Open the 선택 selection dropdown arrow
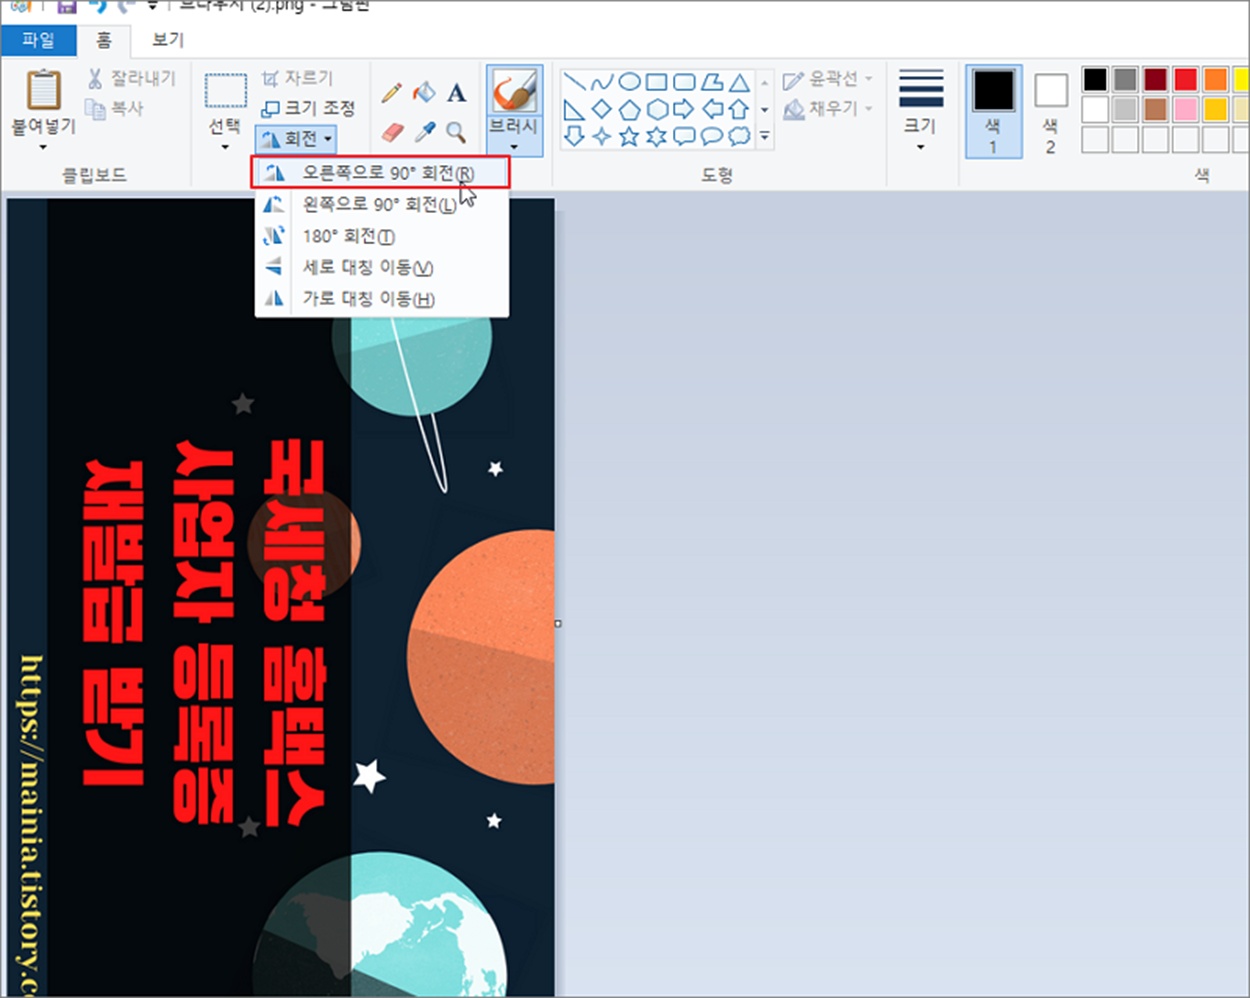Image resolution: width=1250 pixels, height=998 pixels. pyautogui.click(x=225, y=147)
